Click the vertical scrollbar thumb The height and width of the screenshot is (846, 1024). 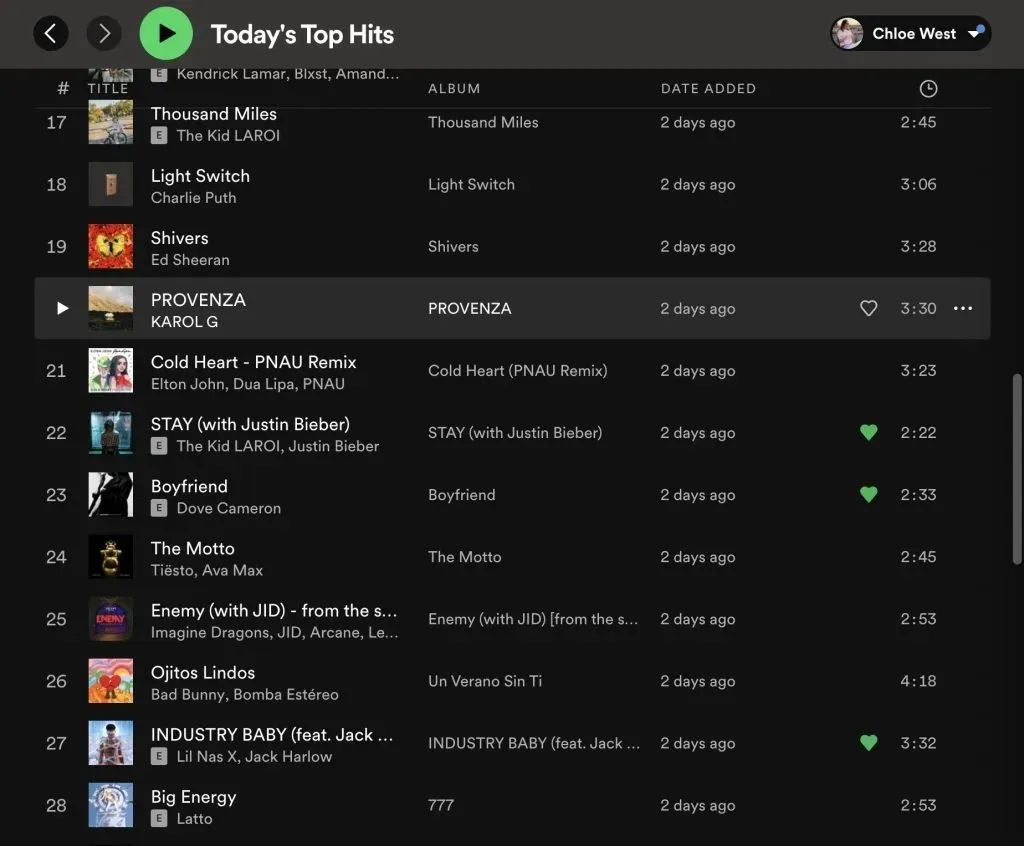pyautogui.click(x=1018, y=470)
